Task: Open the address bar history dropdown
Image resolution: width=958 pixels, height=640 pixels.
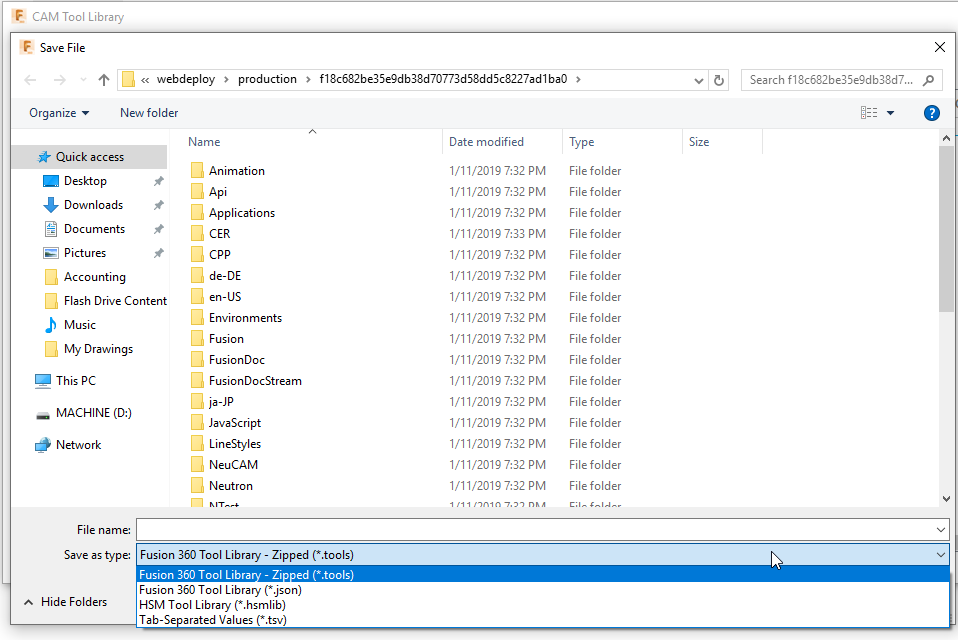Action: coord(699,80)
